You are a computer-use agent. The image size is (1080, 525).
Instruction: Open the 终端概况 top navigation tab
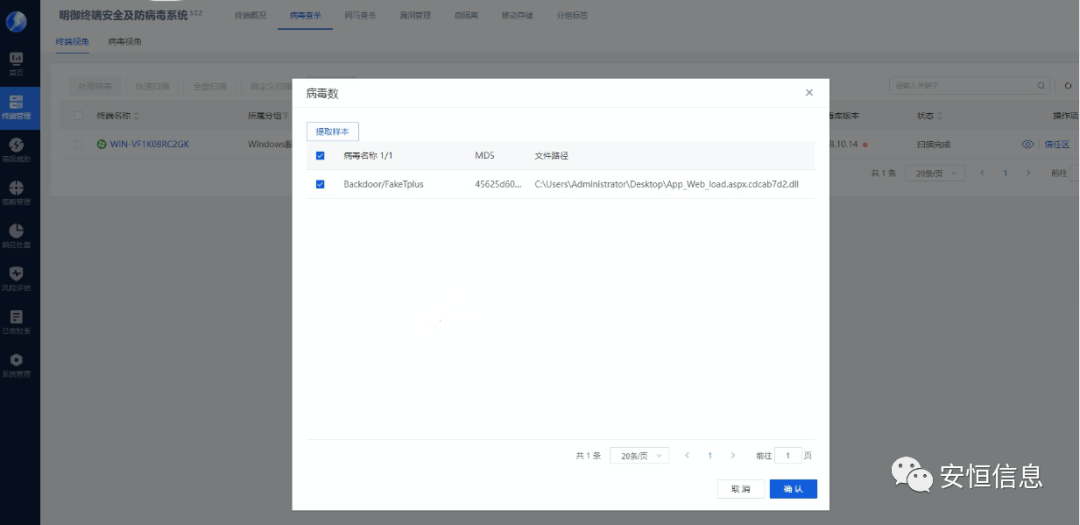point(250,16)
